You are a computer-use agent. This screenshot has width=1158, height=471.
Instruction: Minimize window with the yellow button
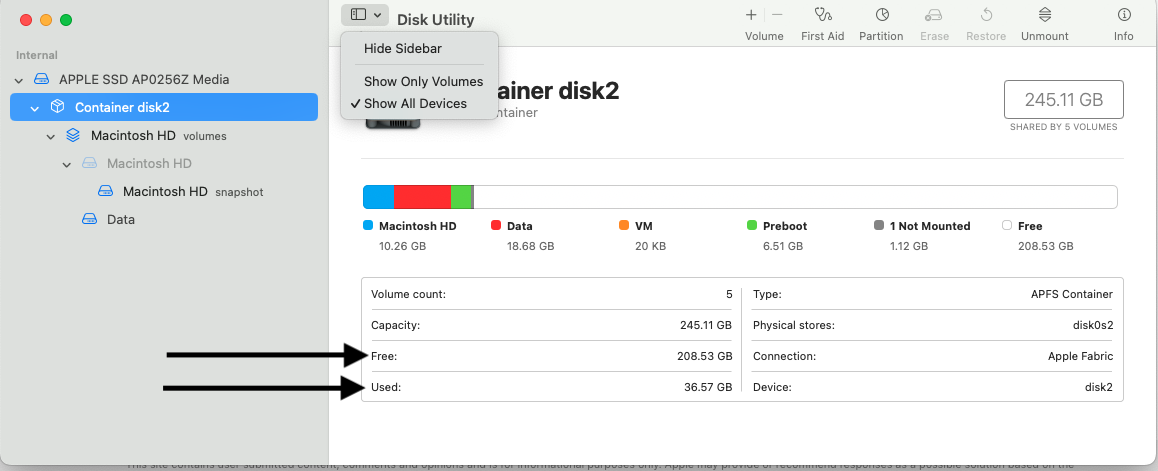[x=46, y=20]
